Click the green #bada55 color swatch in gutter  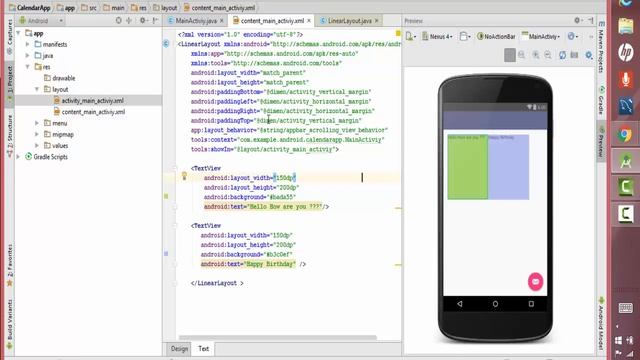pyautogui.click(x=166, y=196)
